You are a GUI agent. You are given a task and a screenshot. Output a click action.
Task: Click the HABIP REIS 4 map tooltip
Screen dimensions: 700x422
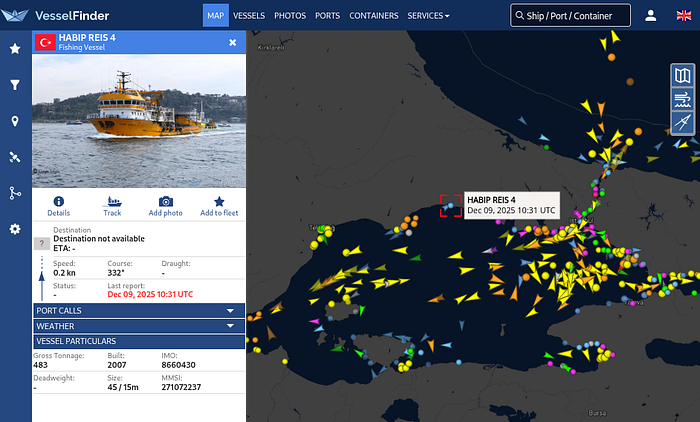point(512,205)
